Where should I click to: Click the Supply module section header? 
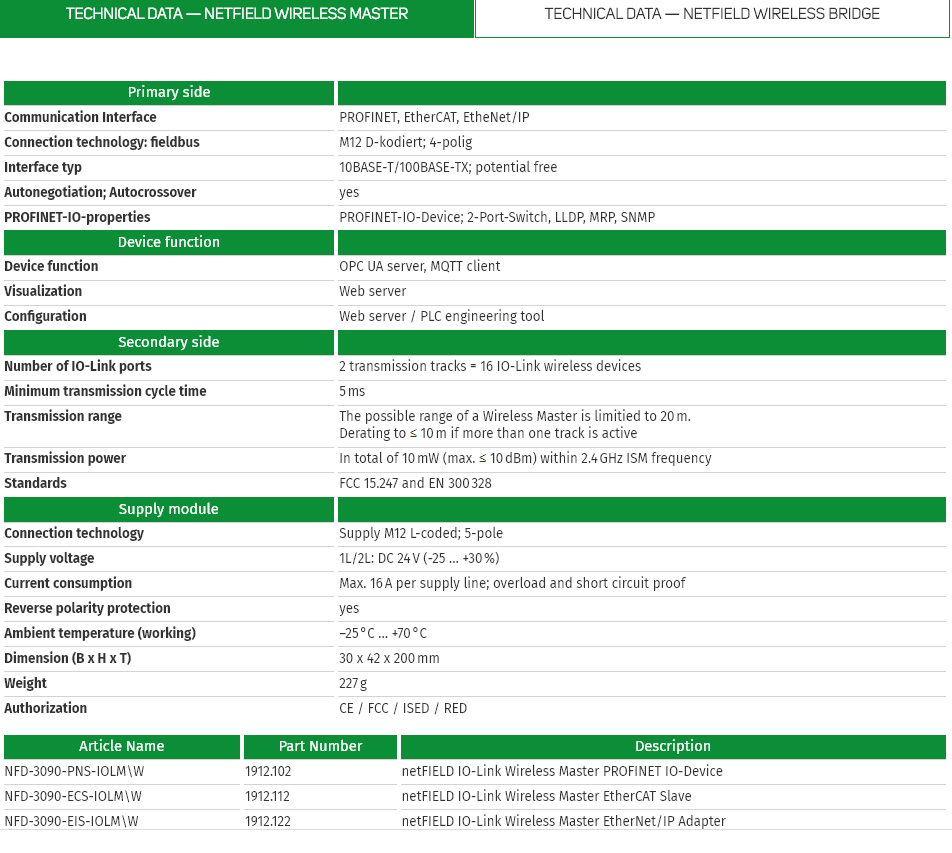[169, 509]
